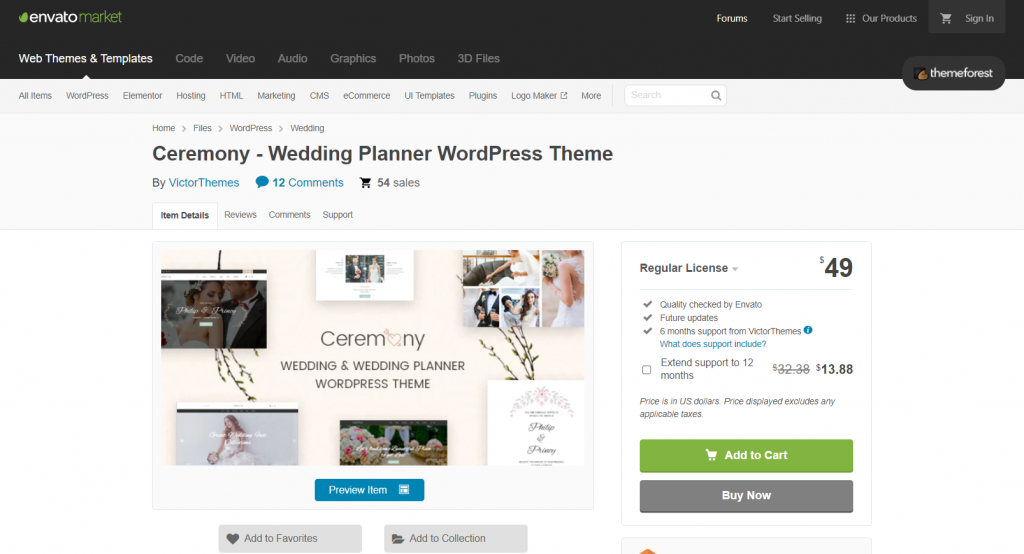1024x554 pixels.
Task: Enable Extend support to 12 months checkbox
Action: pyautogui.click(x=647, y=370)
